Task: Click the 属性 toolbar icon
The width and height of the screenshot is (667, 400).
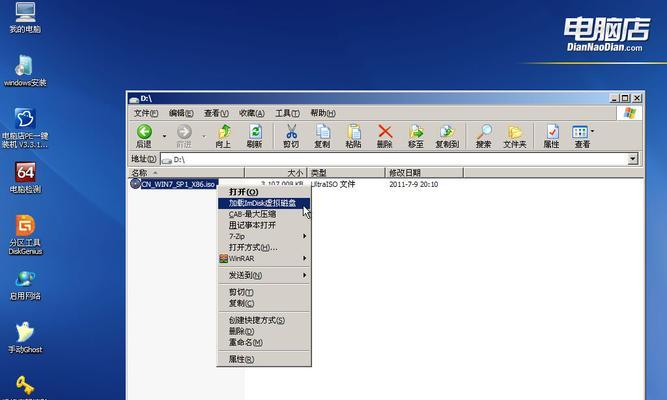Action: click(551, 136)
